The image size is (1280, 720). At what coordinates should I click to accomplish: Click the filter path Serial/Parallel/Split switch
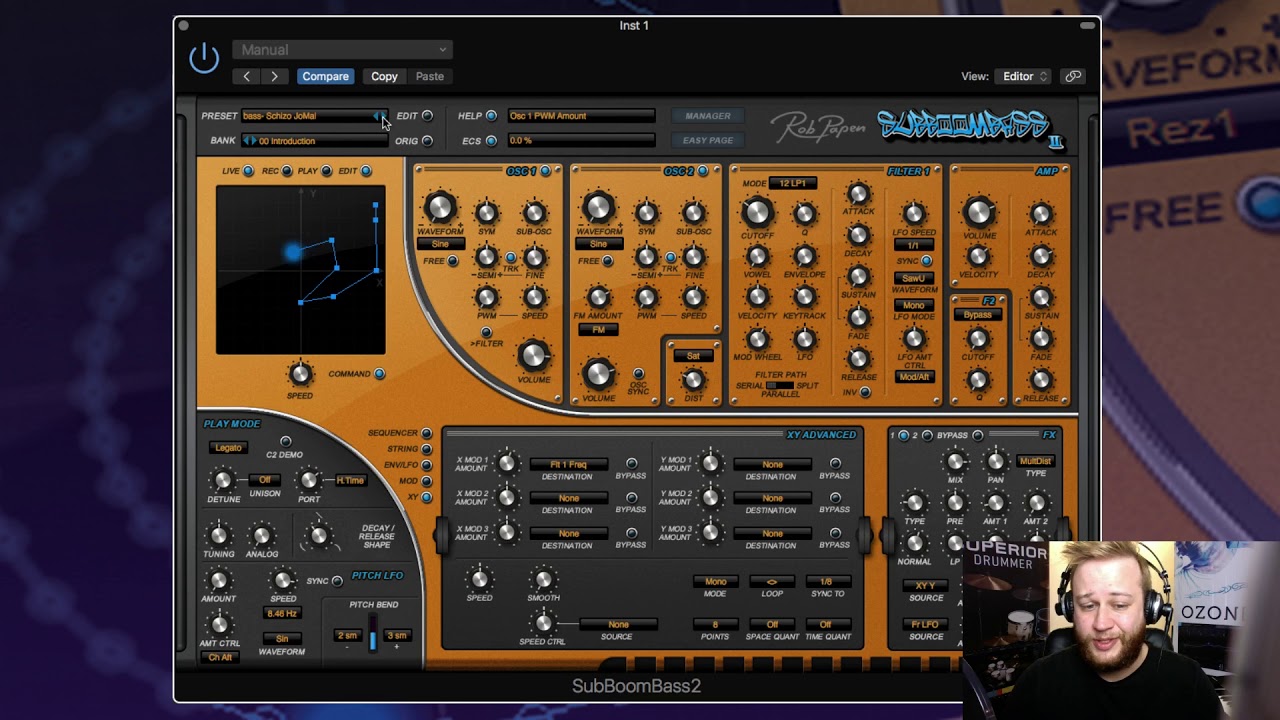[x=780, y=385]
